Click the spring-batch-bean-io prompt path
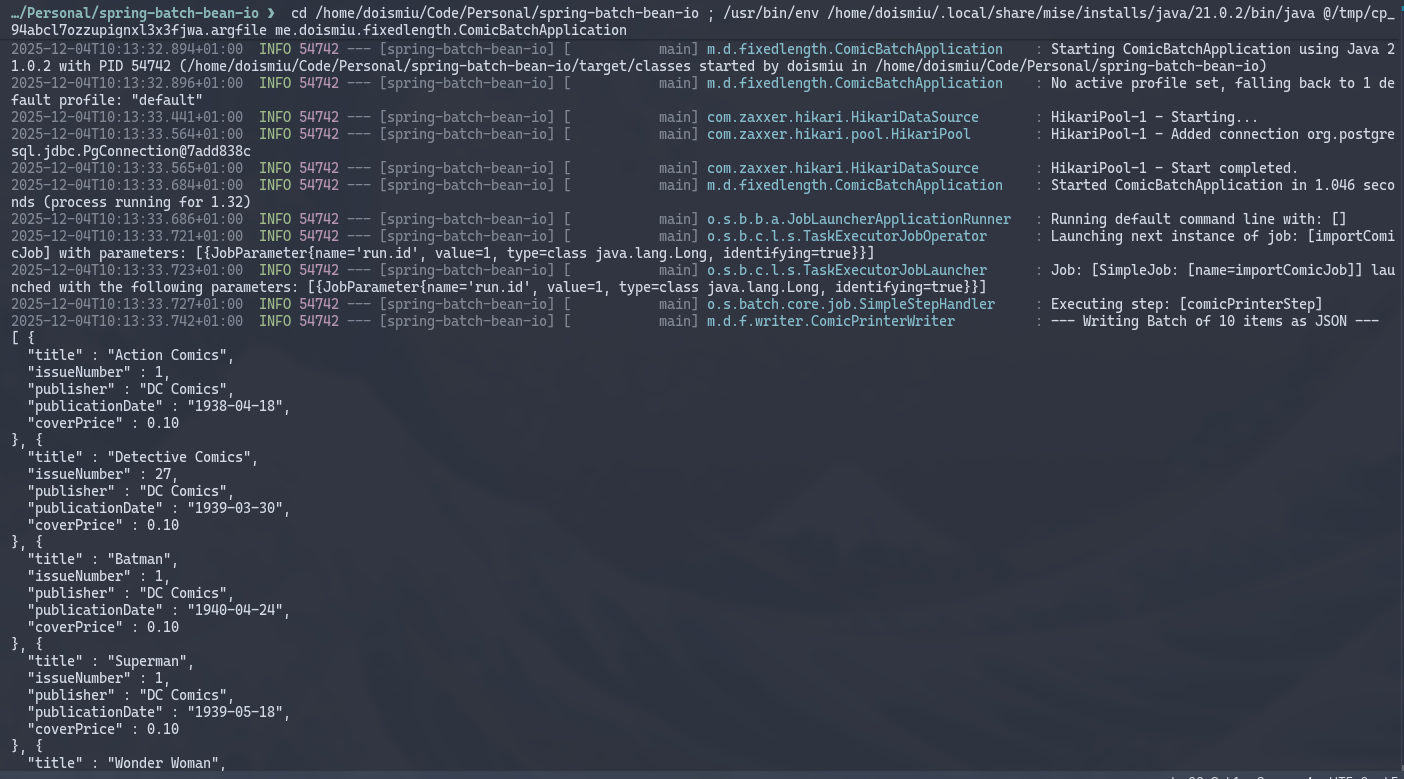The image size is (1404, 779). pos(130,14)
